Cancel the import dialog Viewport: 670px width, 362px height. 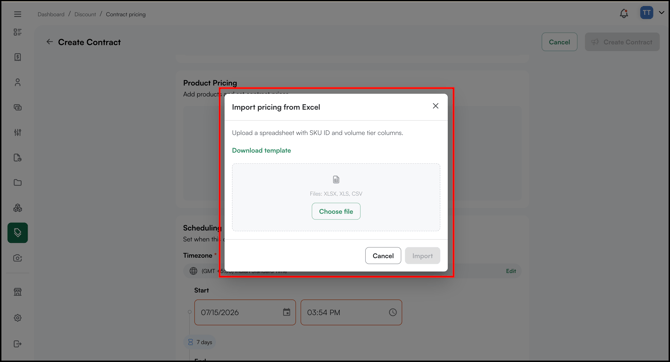[x=383, y=256]
